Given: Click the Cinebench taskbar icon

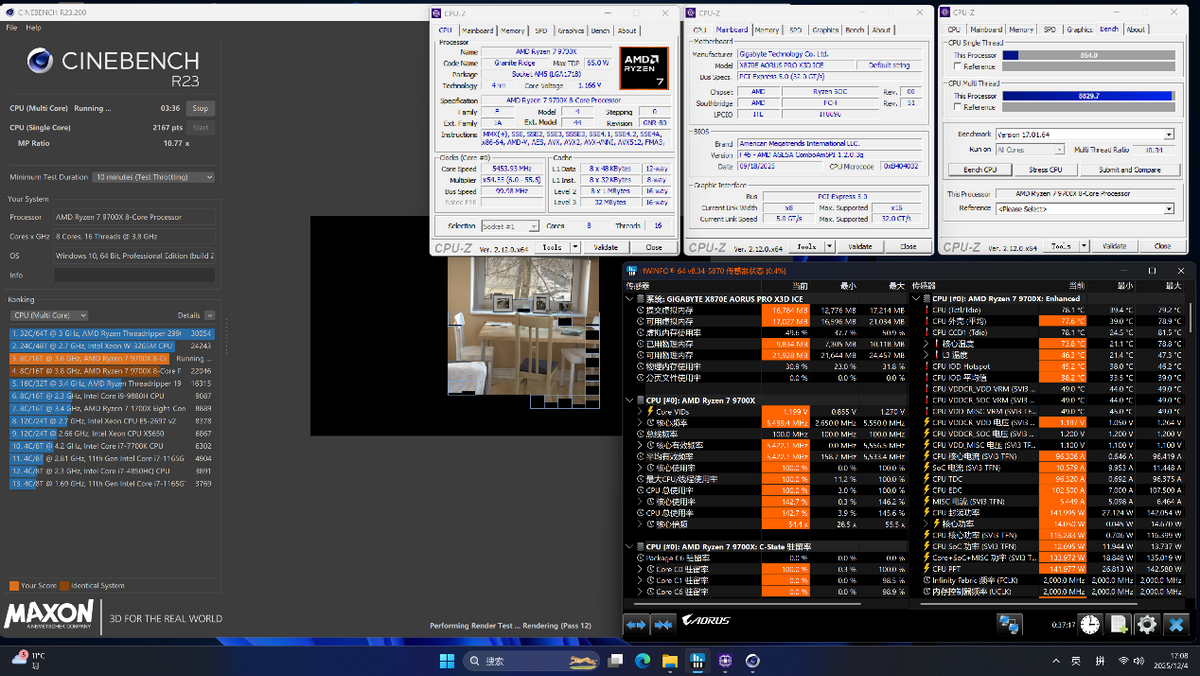Looking at the screenshot, I should pos(752,661).
